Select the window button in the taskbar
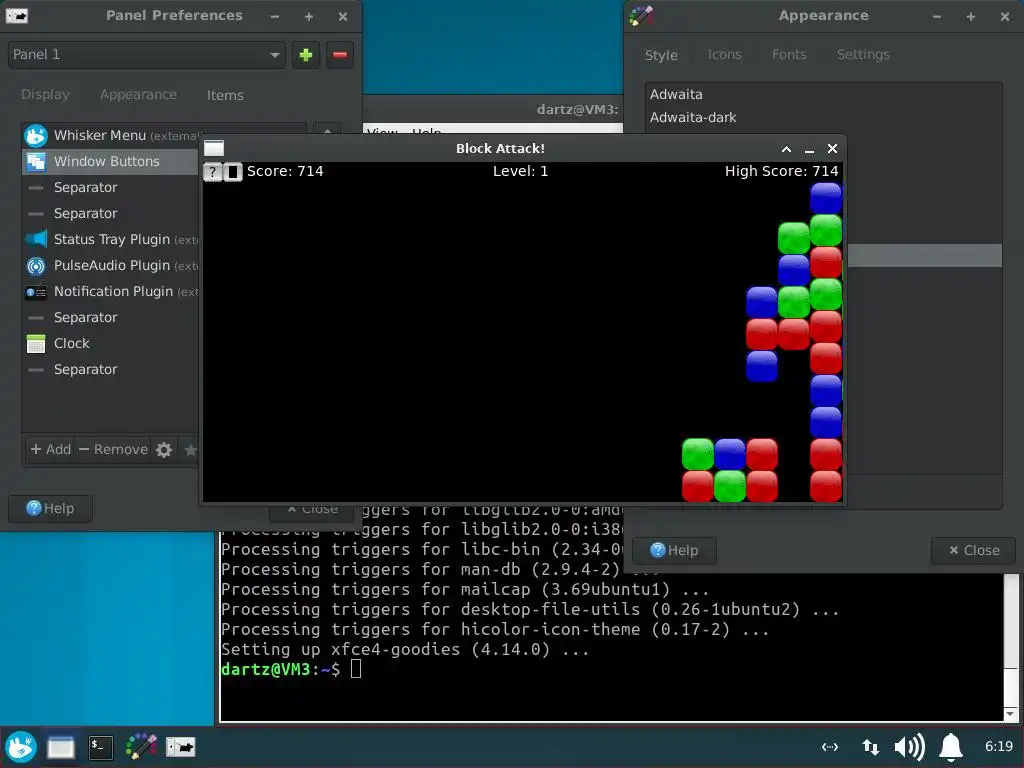The width and height of the screenshot is (1024, 768). [x=61, y=747]
